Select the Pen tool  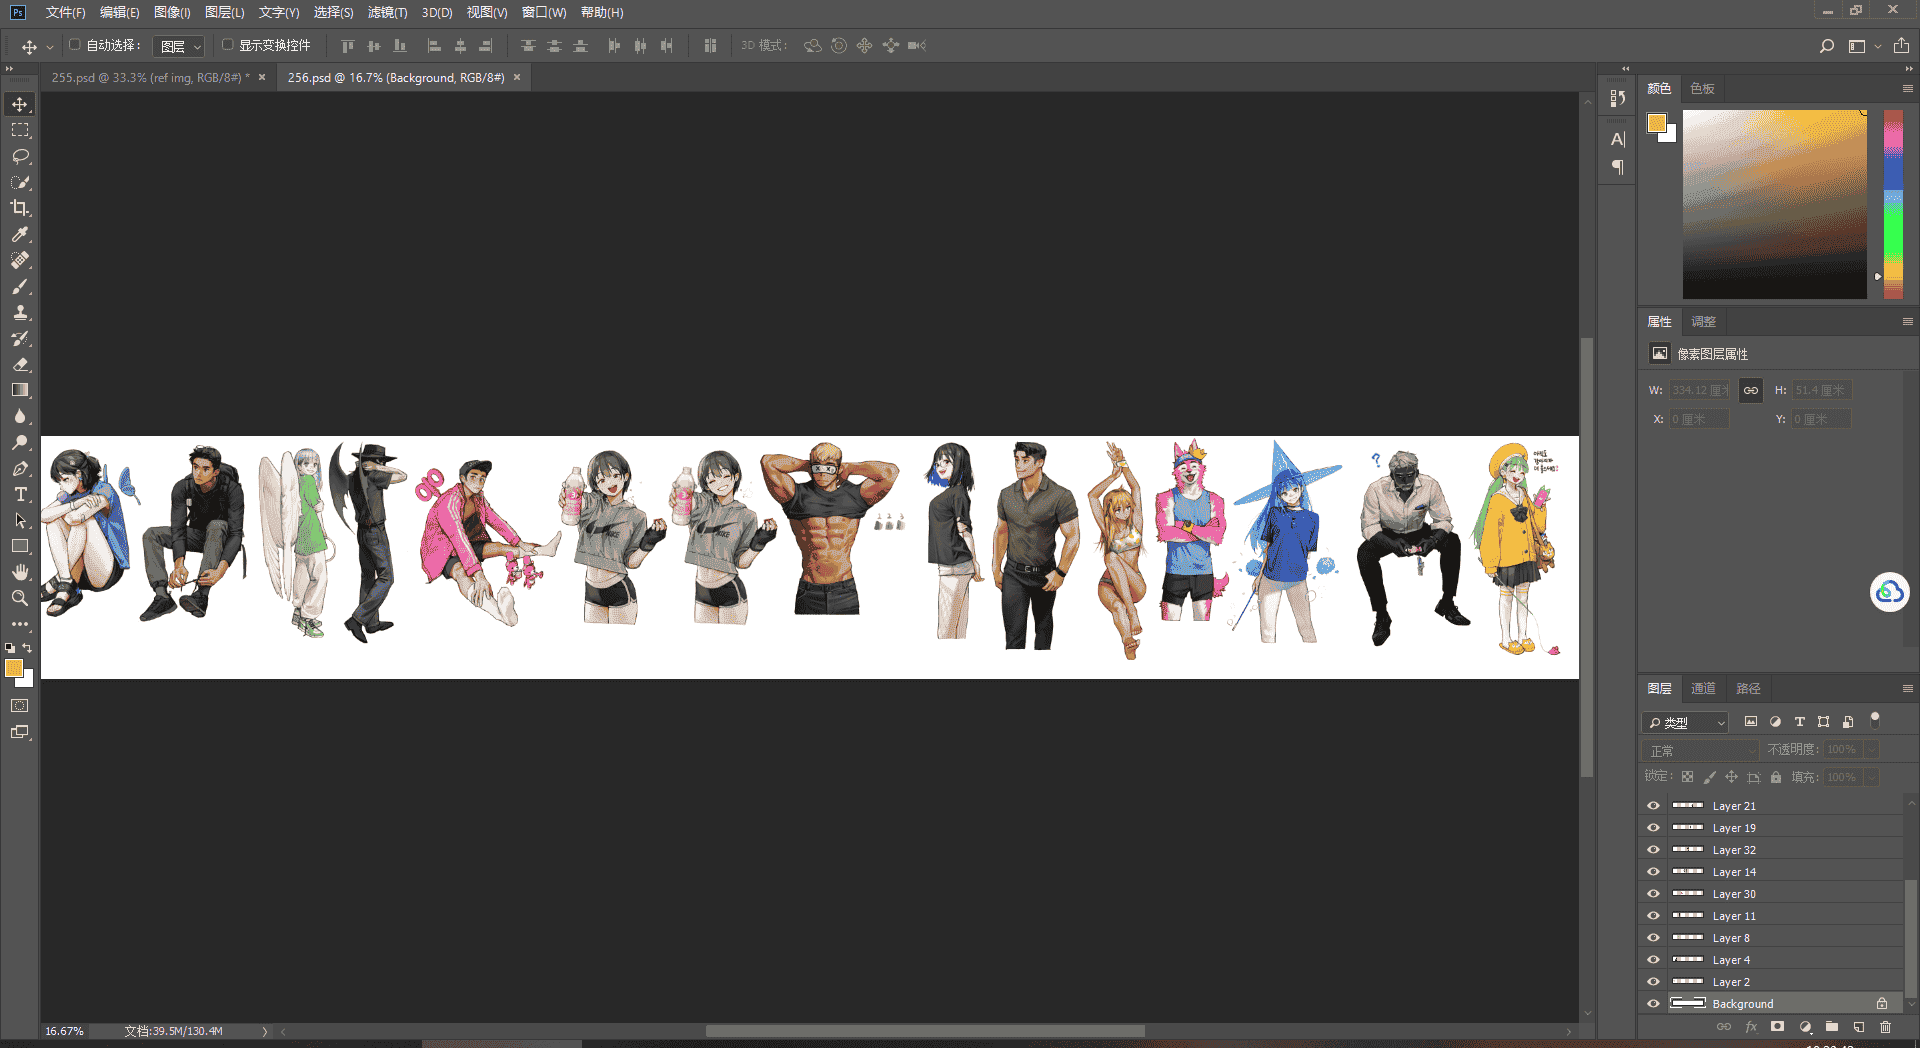(x=20, y=468)
